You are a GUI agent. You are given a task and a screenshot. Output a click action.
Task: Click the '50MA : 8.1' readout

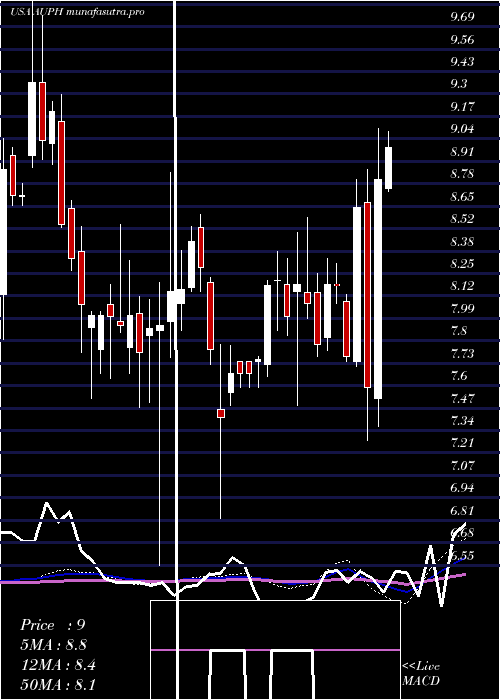[57, 685]
